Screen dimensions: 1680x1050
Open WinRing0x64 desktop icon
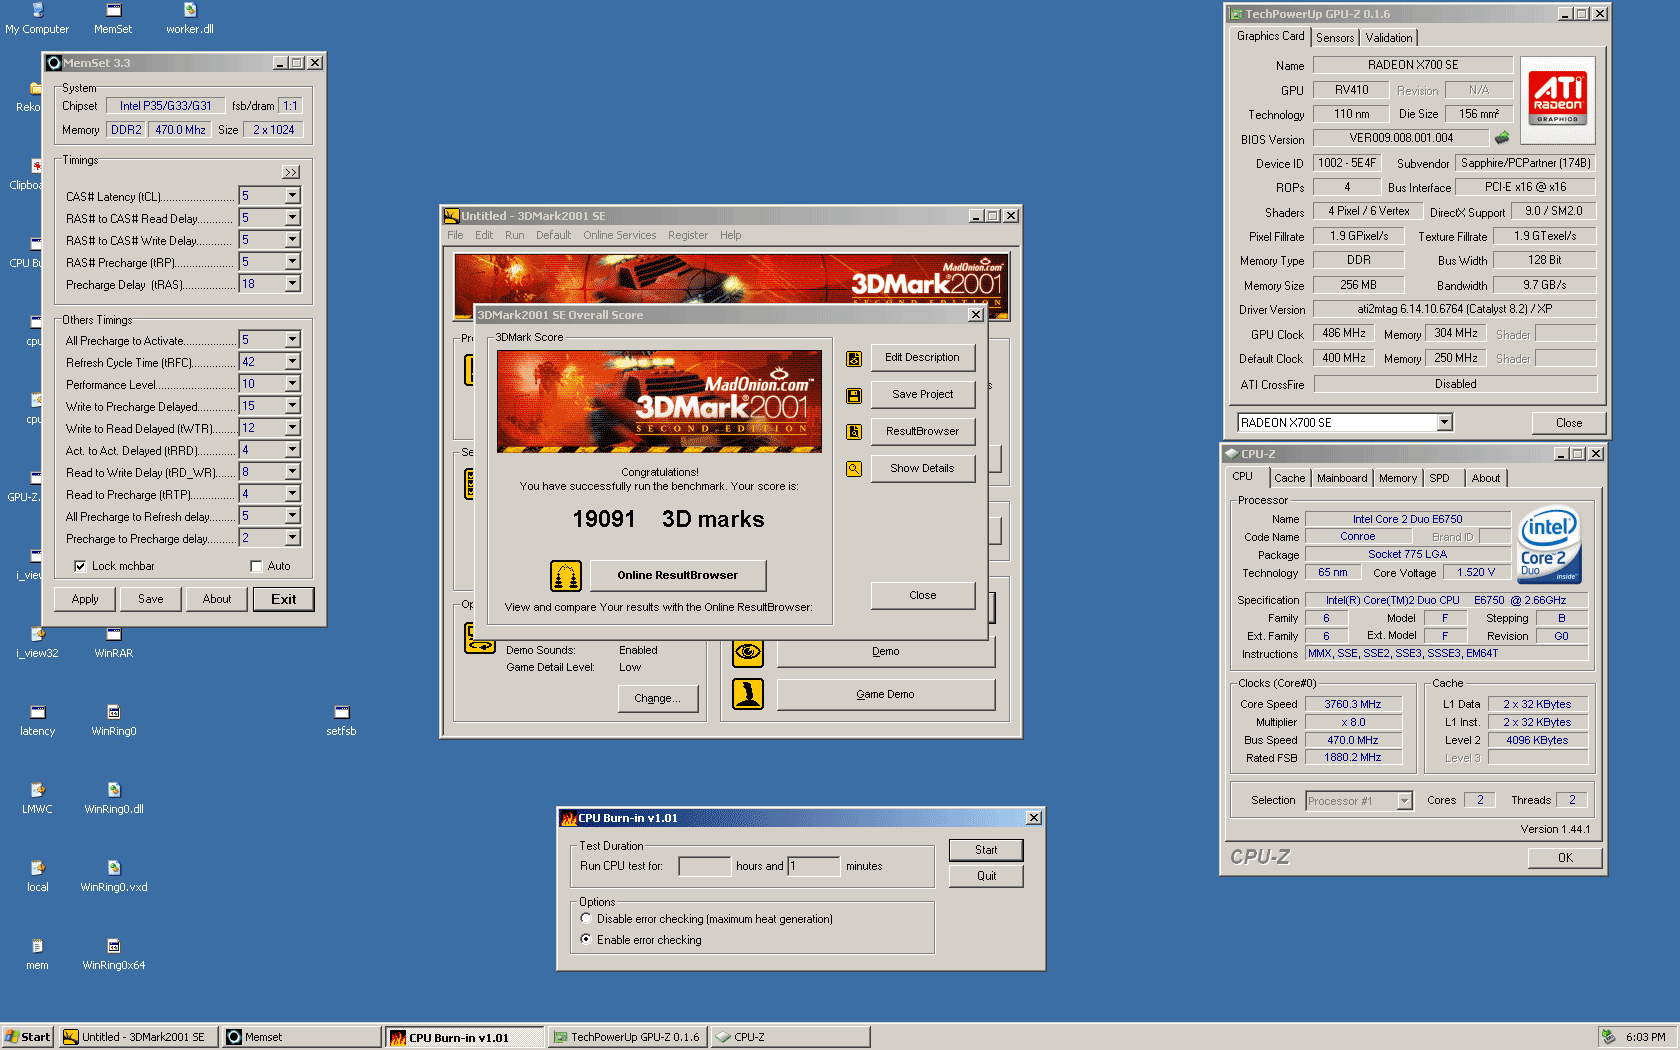tap(114, 954)
